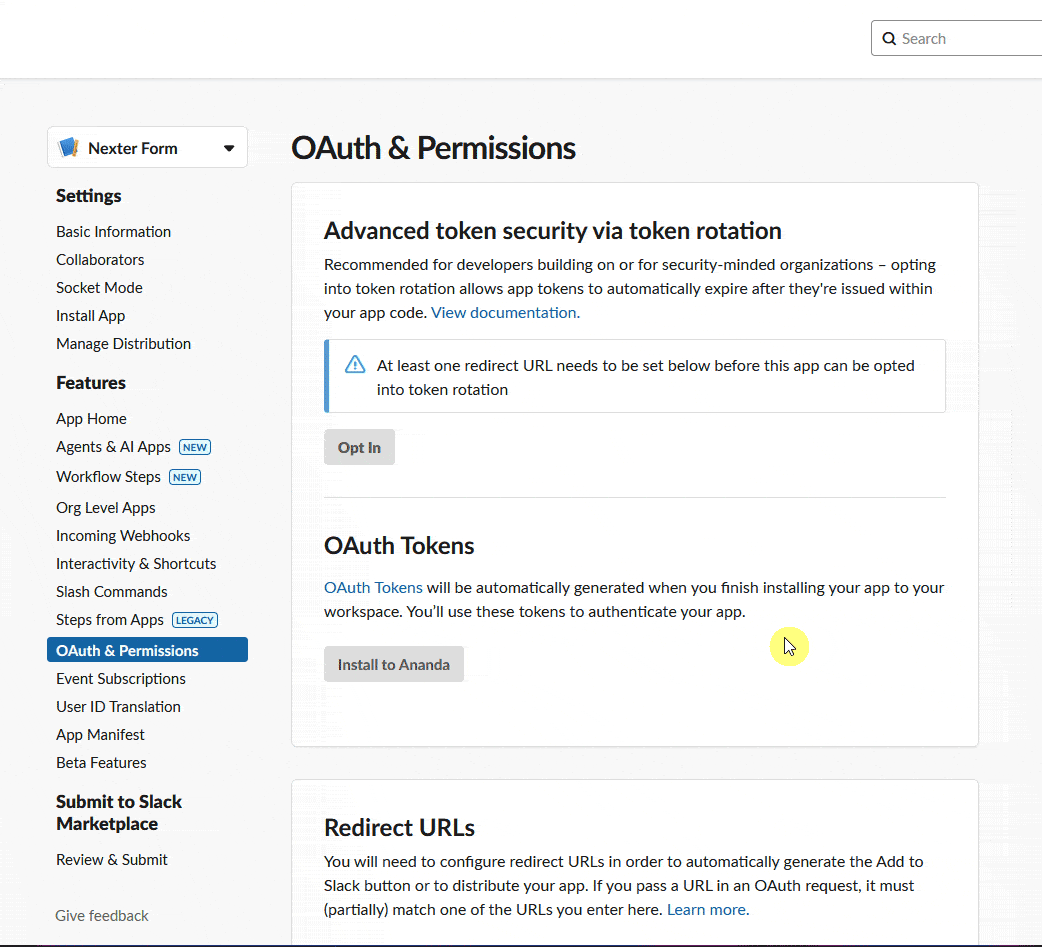Open Basic Information settings
The width and height of the screenshot is (1042, 947).
click(113, 231)
